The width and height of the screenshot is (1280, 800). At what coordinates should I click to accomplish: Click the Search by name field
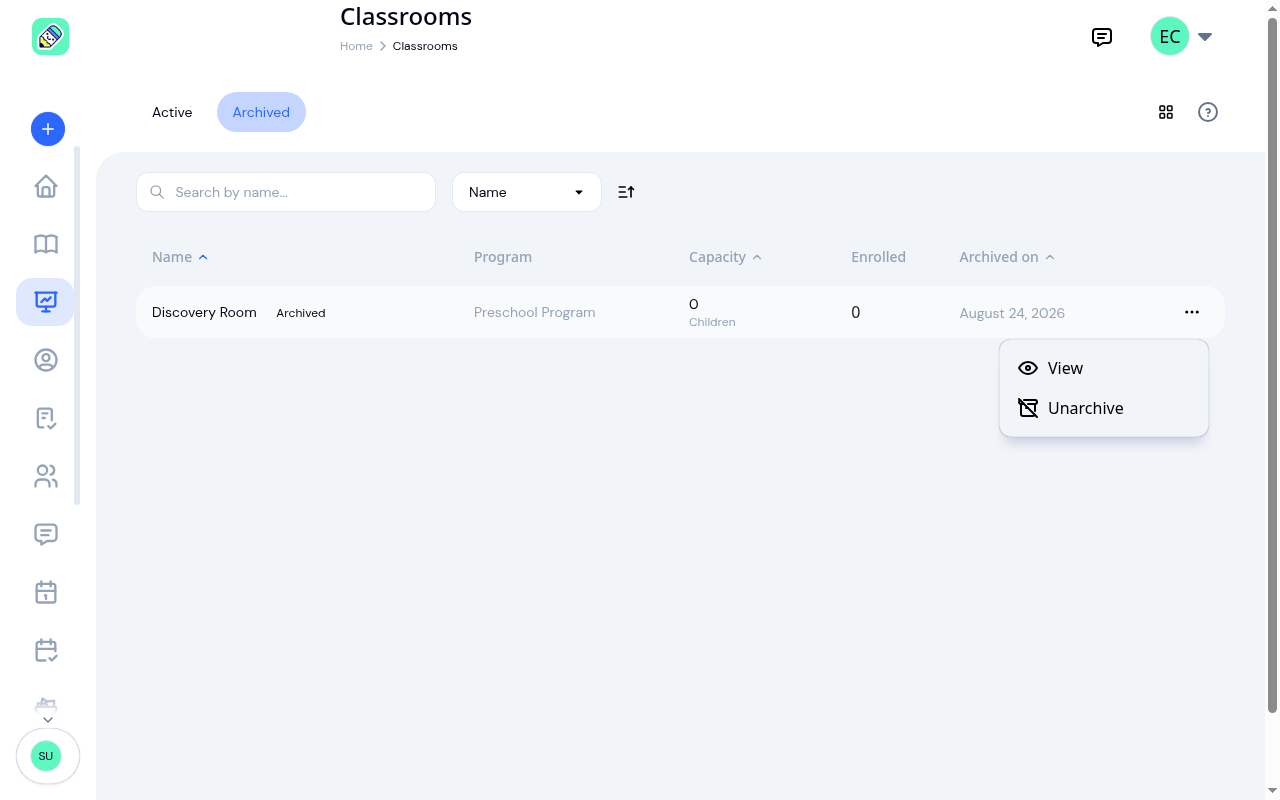286,192
